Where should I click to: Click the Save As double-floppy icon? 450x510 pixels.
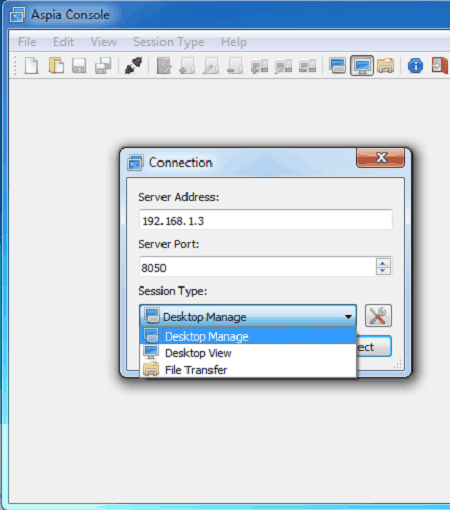tap(103, 66)
